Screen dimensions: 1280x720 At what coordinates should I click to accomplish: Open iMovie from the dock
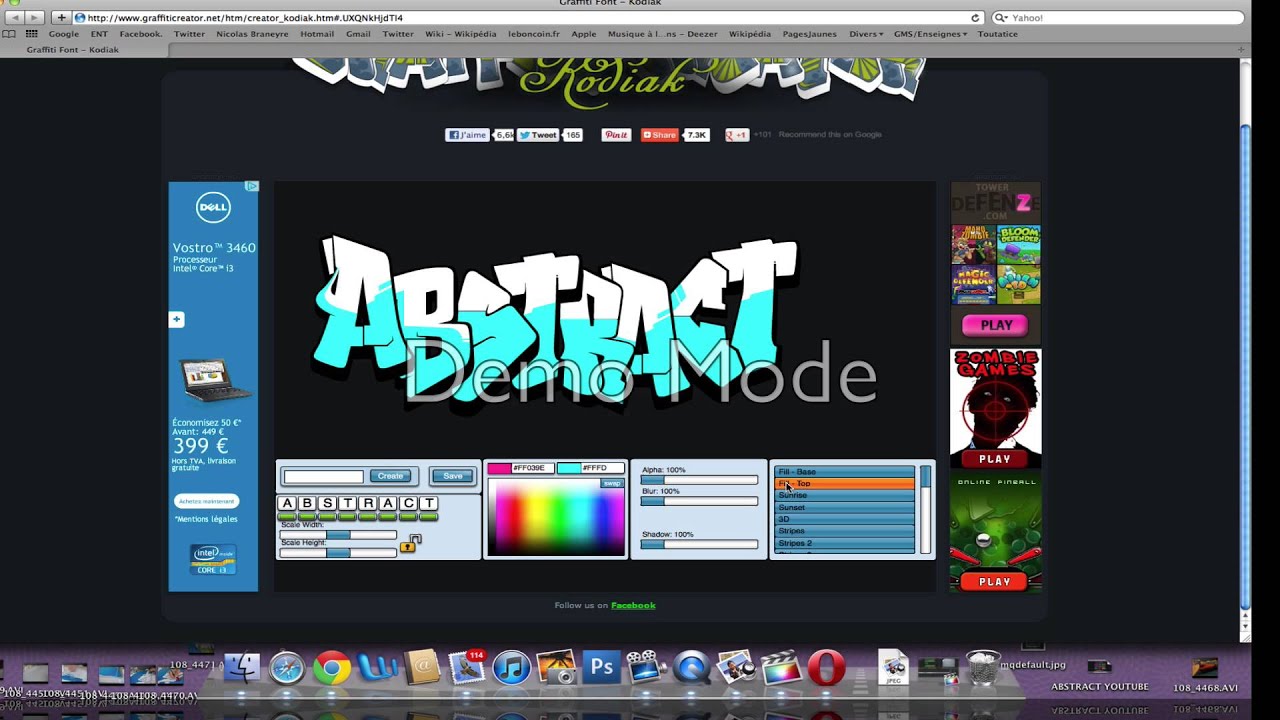click(646, 667)
